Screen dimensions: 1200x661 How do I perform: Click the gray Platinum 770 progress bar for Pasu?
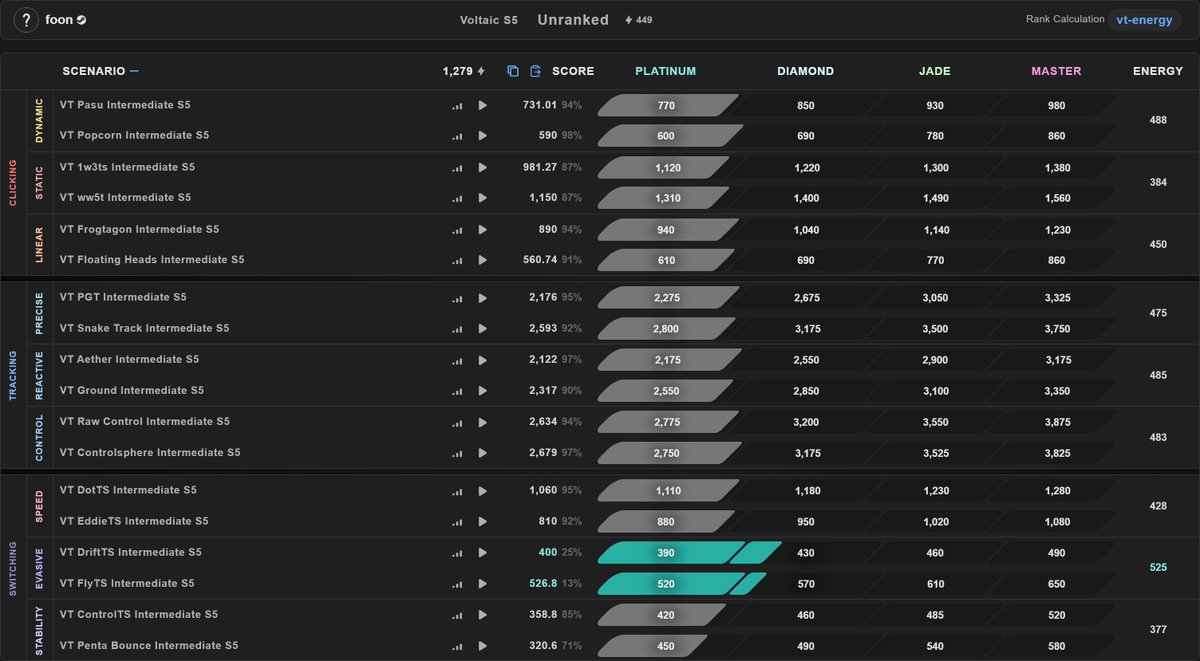[668, 106]
